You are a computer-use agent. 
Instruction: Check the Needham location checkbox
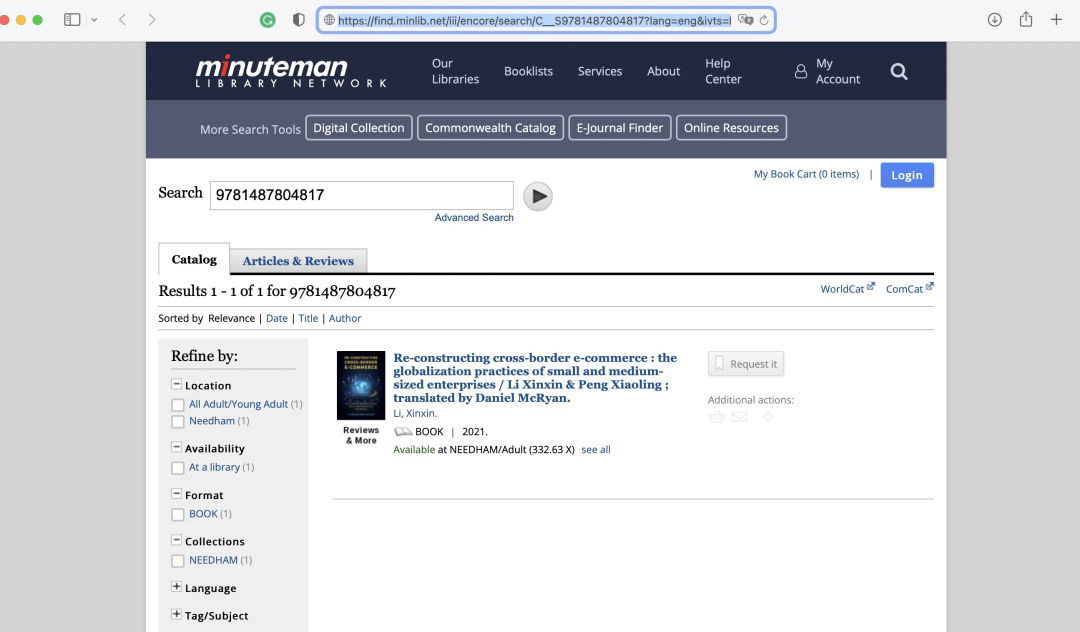178,421
